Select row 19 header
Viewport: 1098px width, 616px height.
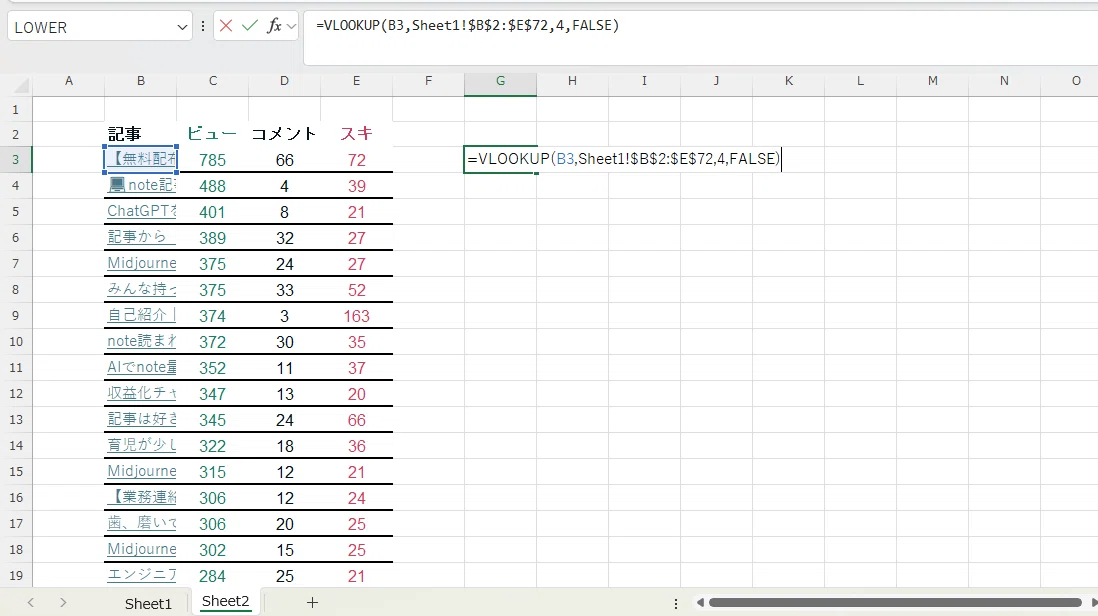point(16,575)
